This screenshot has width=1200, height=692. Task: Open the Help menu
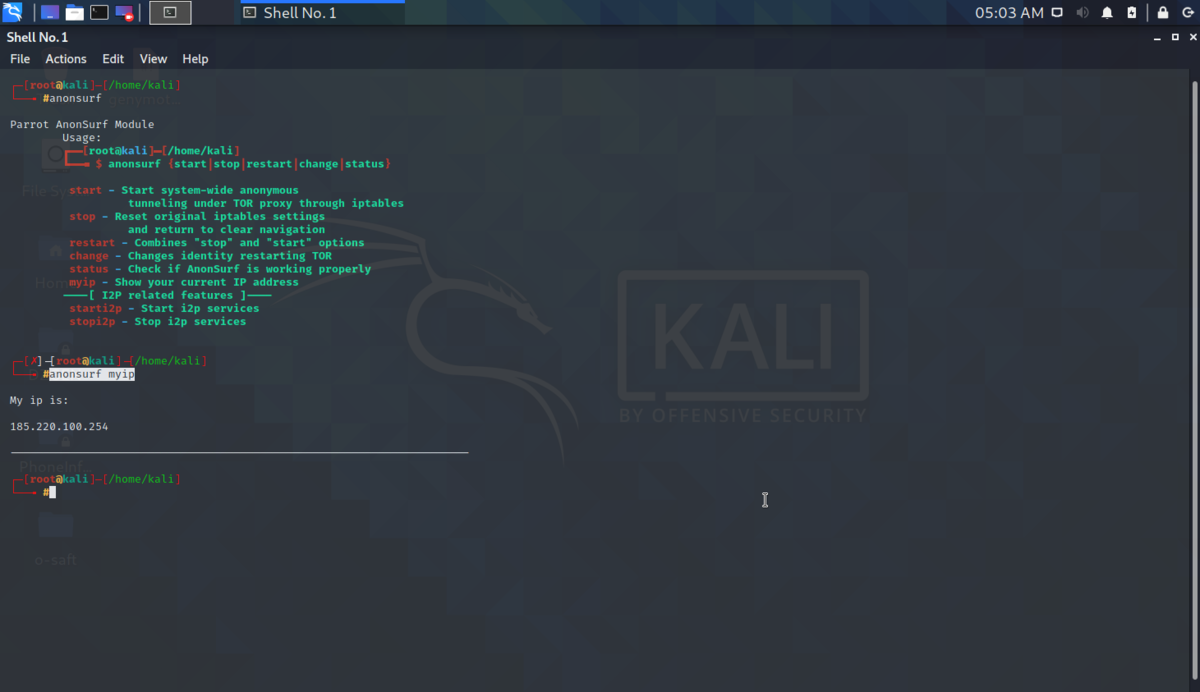pos(195,59)
